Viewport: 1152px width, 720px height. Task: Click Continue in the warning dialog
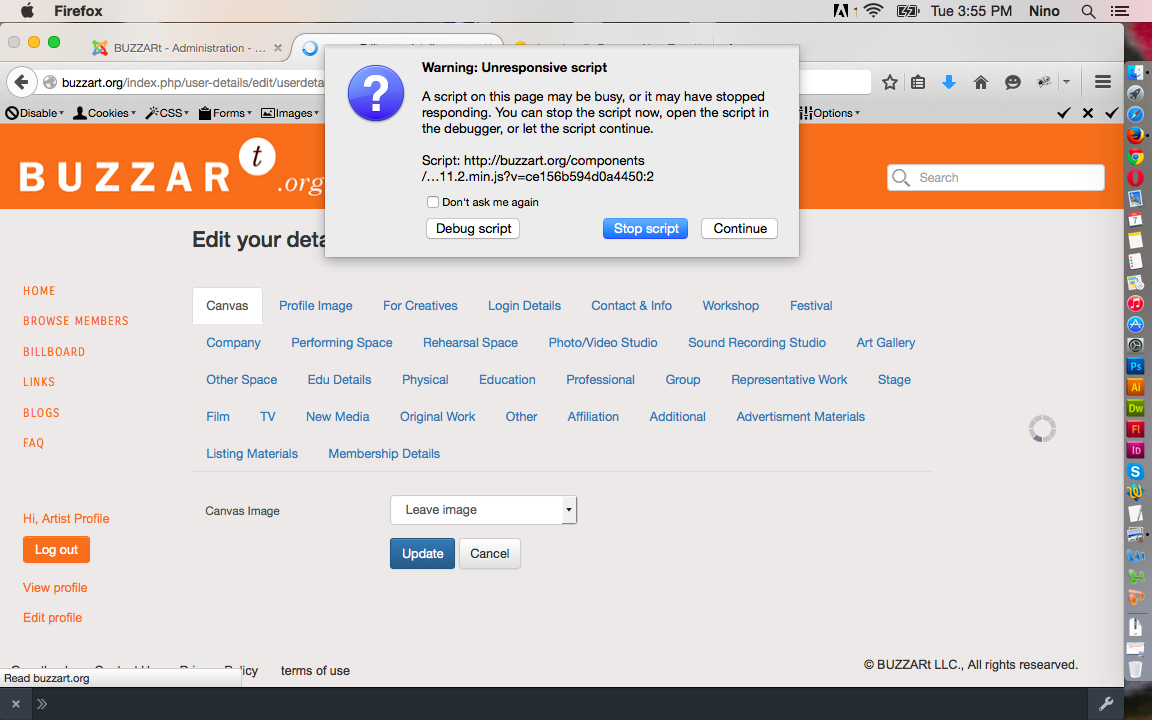pos(740,228)
